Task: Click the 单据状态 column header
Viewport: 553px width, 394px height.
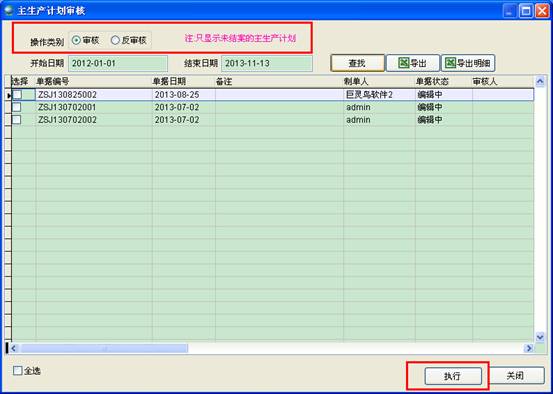Action: 444,81
